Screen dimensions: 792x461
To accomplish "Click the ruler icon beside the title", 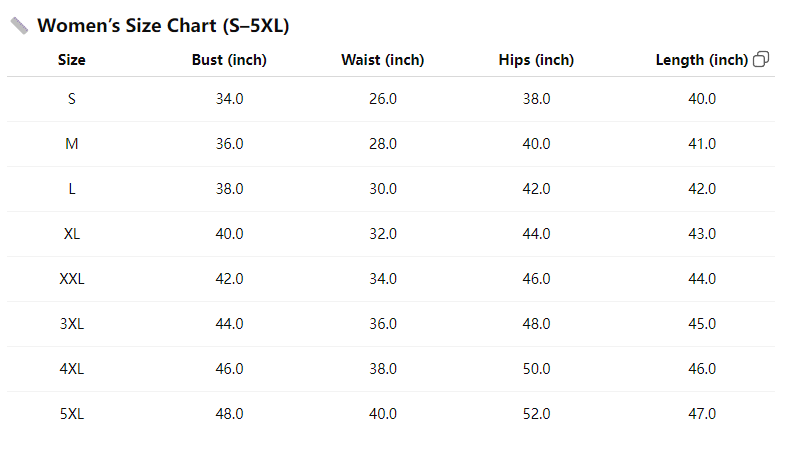I will 19,26.
